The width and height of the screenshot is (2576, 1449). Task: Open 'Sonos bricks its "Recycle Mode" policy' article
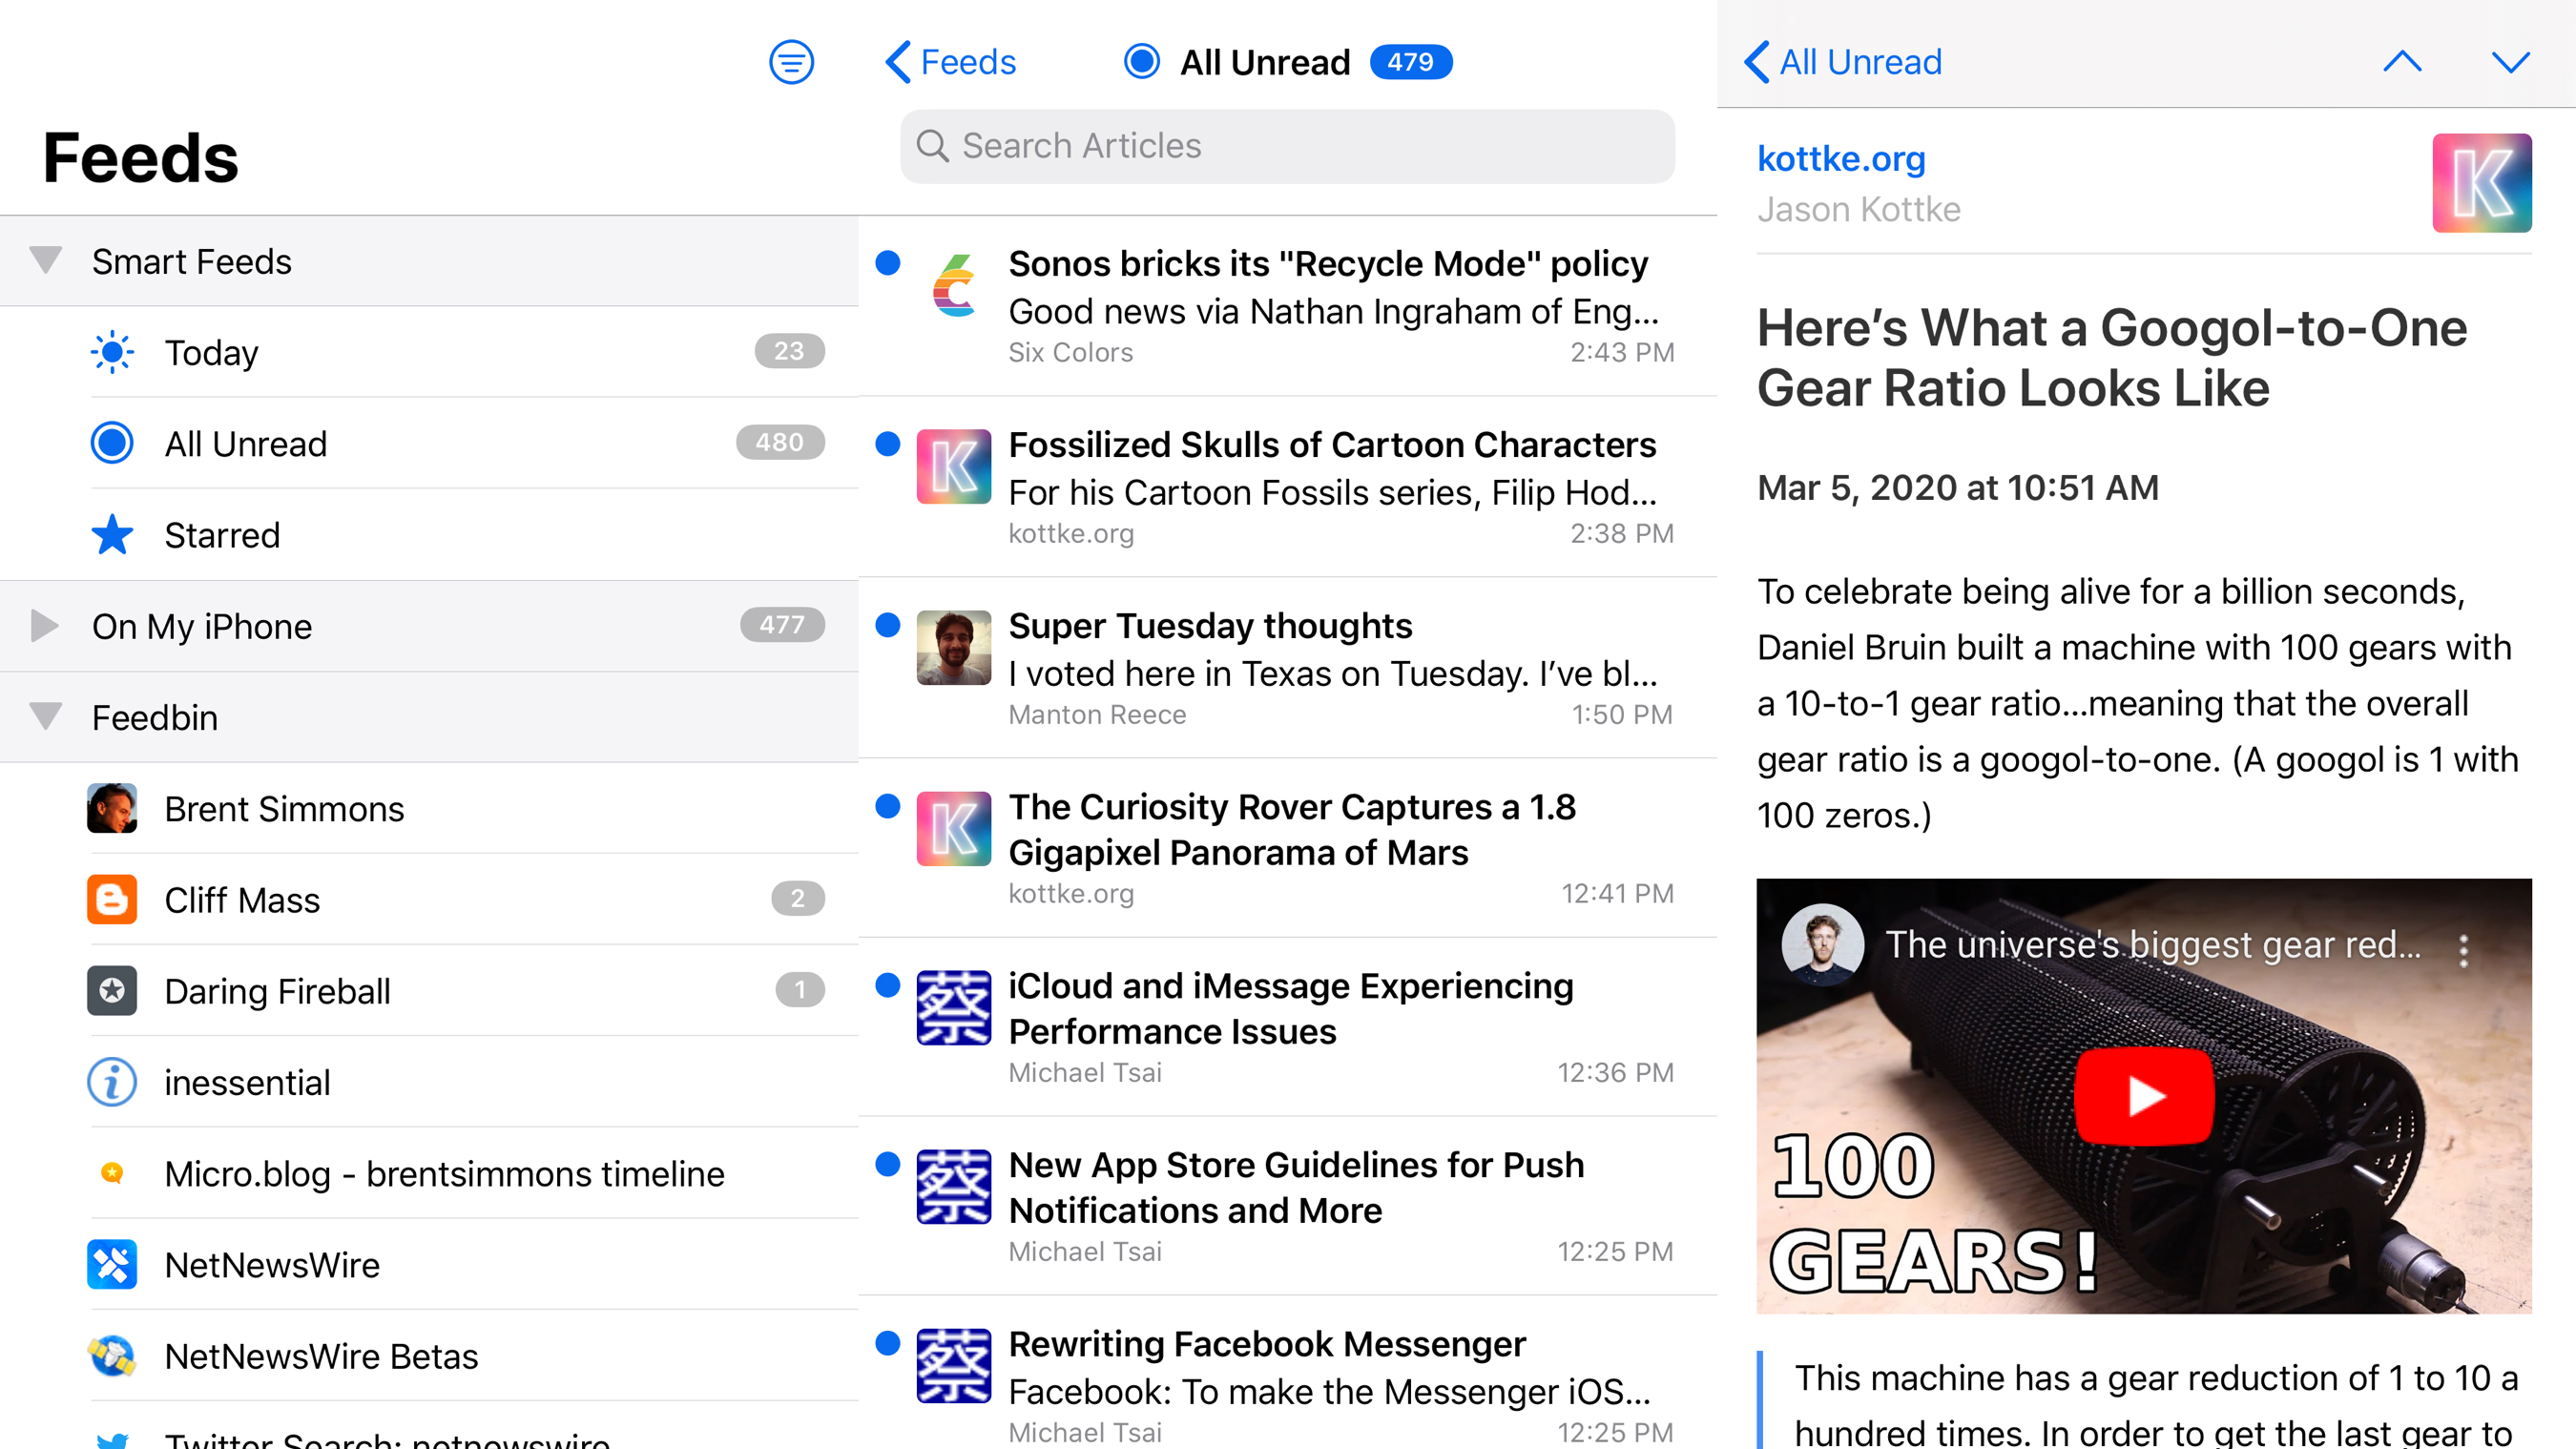(1288, 306)
